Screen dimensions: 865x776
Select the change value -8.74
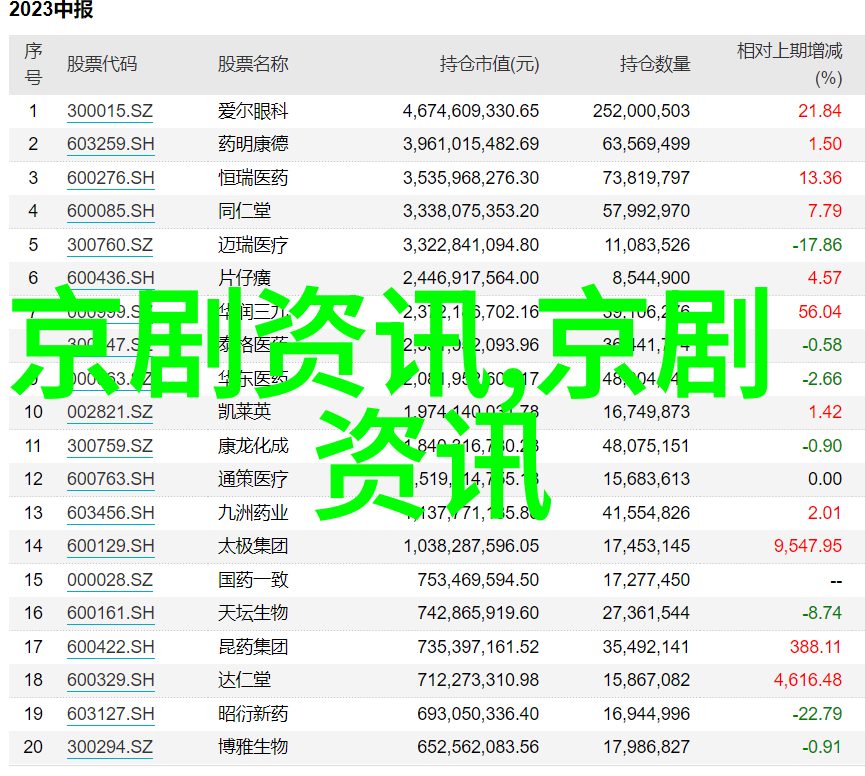[x=822, y=613]
